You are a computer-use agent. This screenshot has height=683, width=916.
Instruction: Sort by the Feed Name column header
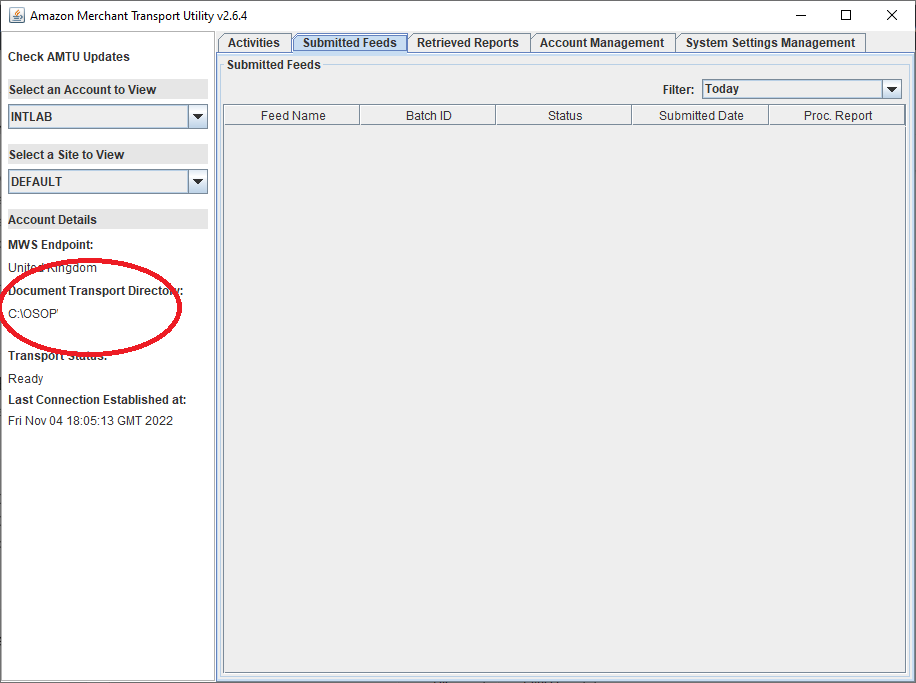click(292, 116)
